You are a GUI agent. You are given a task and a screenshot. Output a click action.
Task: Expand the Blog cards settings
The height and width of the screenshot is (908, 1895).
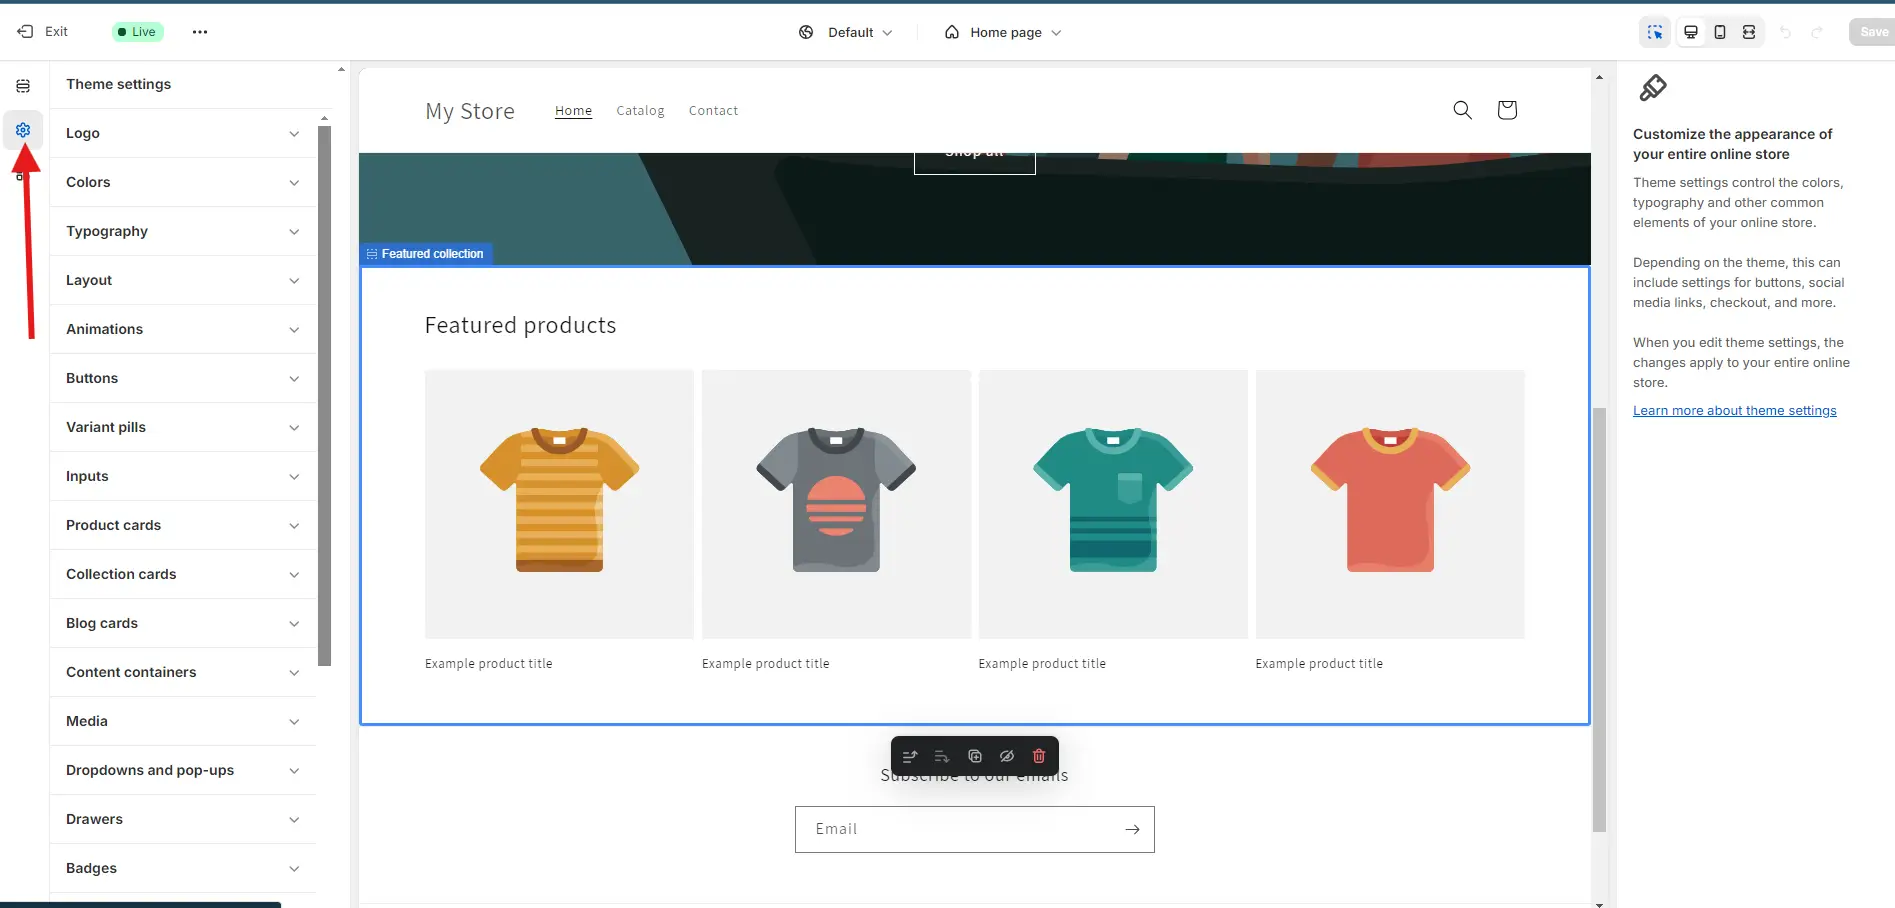(183, 623)
